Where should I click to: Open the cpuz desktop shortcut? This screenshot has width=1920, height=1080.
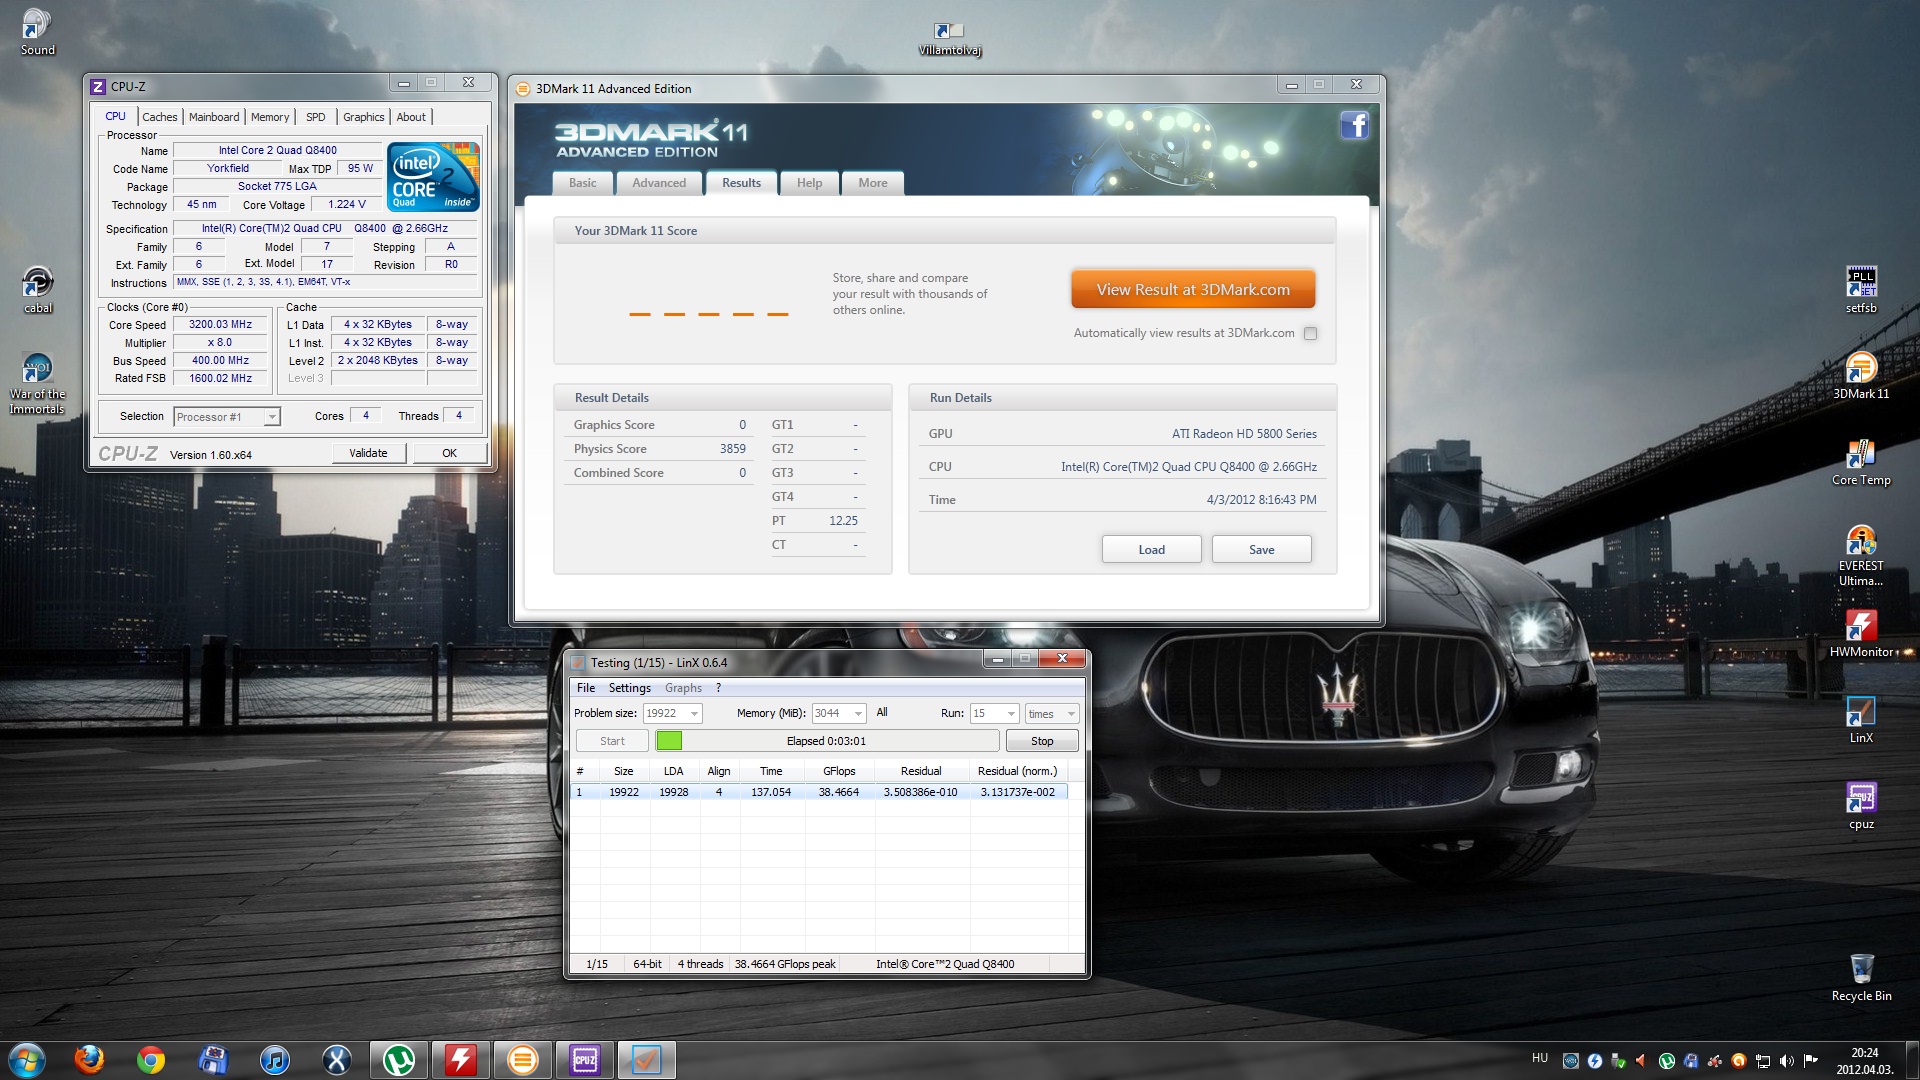1860,806
